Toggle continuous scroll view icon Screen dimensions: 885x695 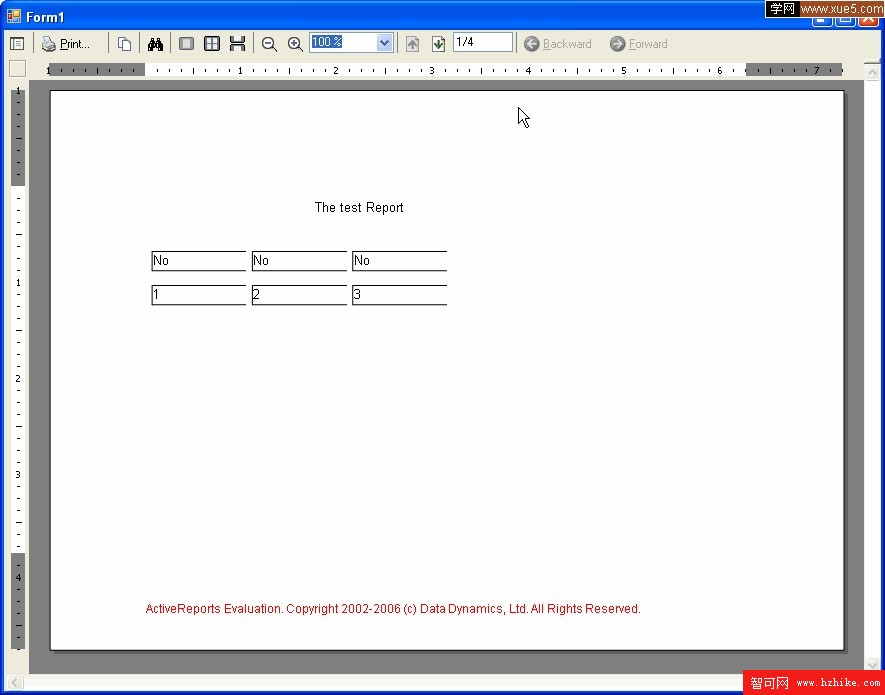pos(237,43)
